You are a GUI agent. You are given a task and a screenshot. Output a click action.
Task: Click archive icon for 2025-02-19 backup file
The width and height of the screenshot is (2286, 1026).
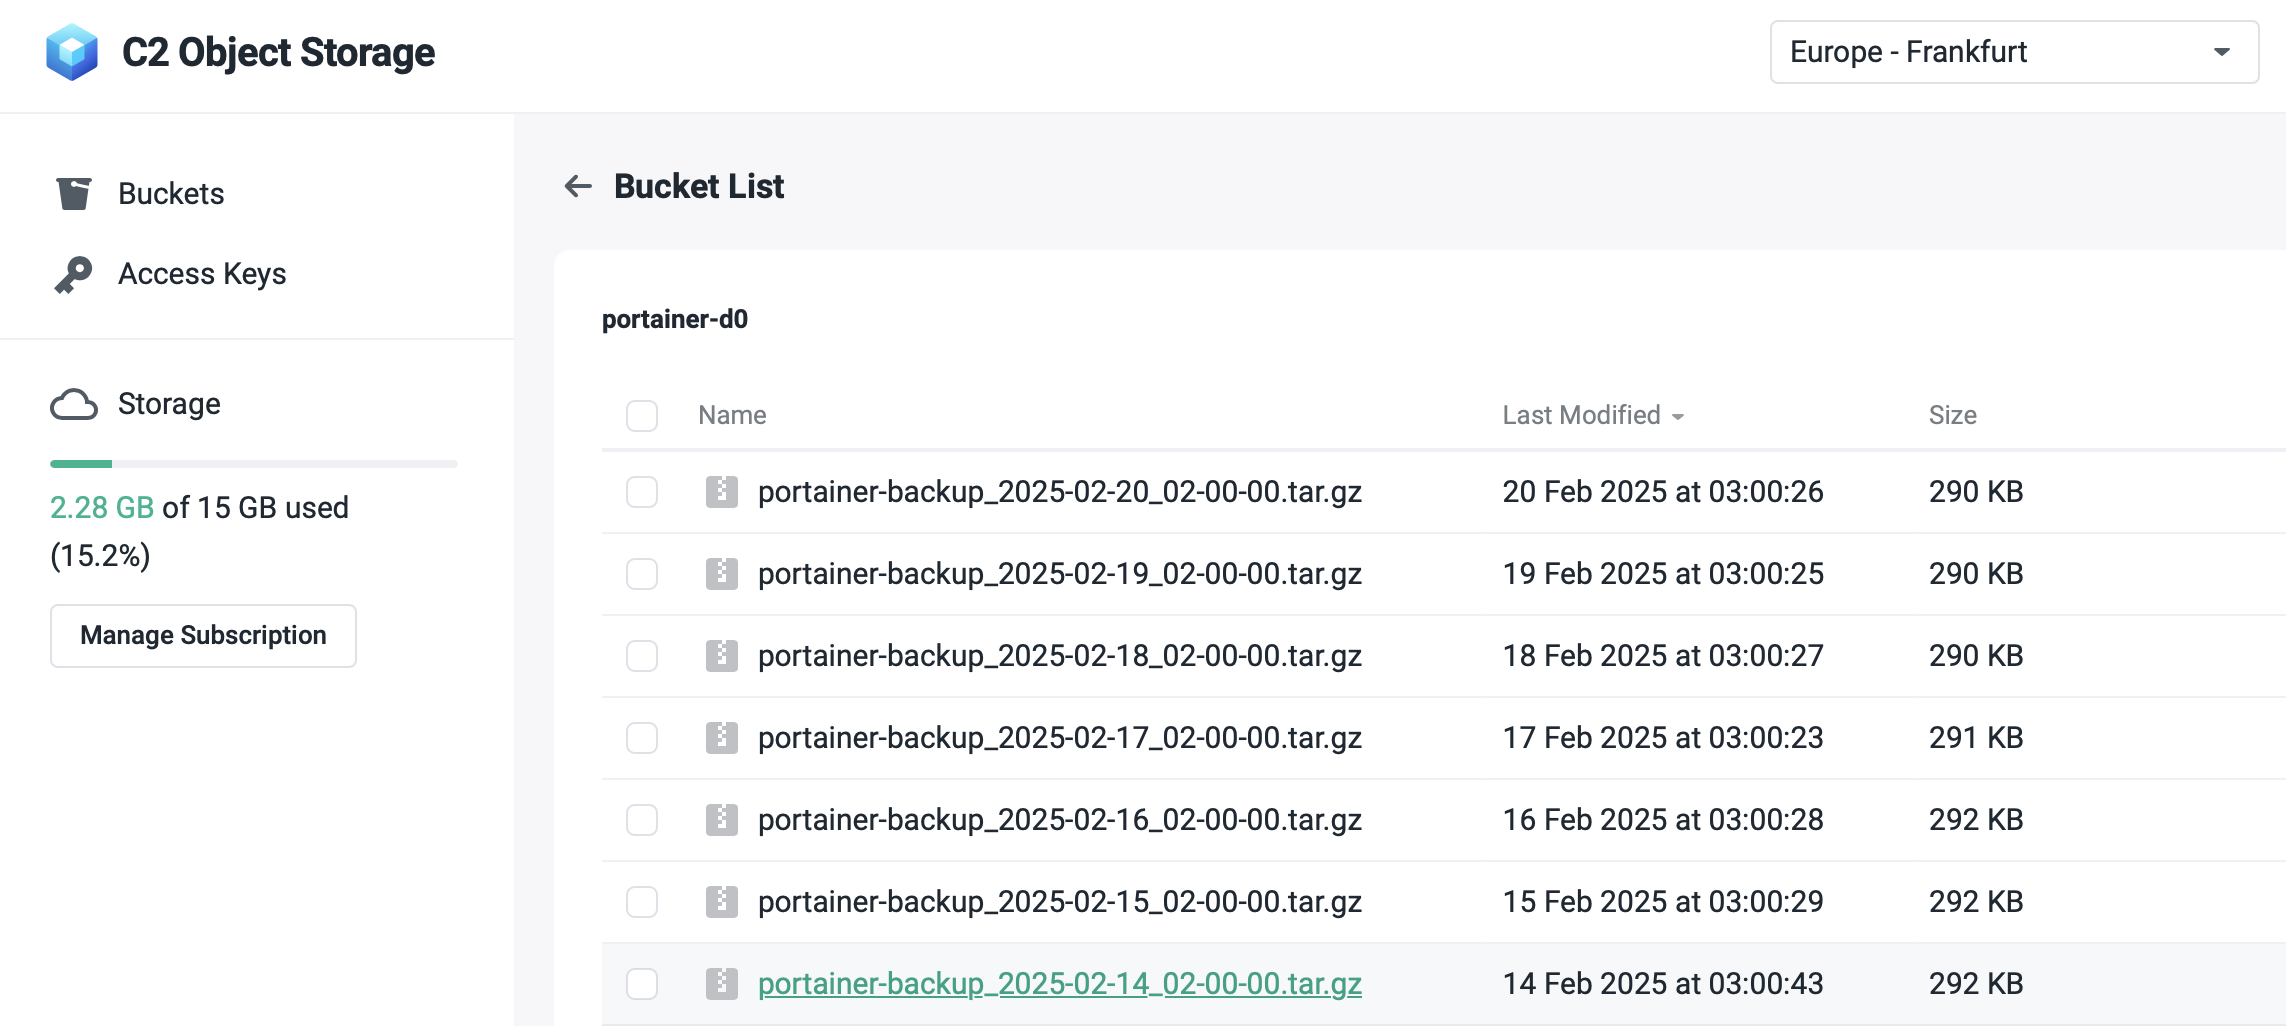[722, 574]
